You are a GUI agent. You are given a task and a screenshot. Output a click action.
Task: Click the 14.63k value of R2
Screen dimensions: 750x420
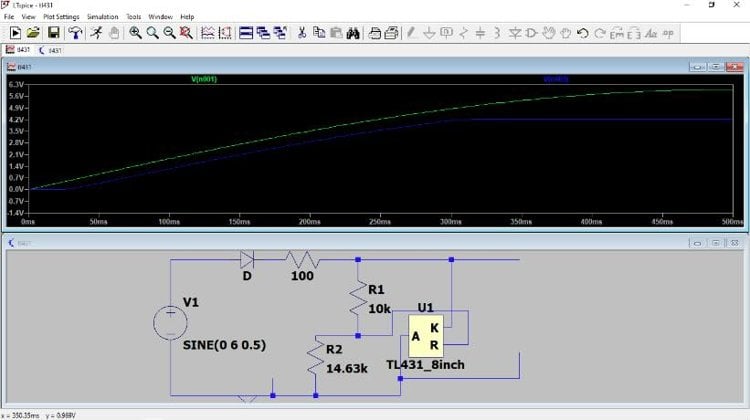(x=347, y=369)
